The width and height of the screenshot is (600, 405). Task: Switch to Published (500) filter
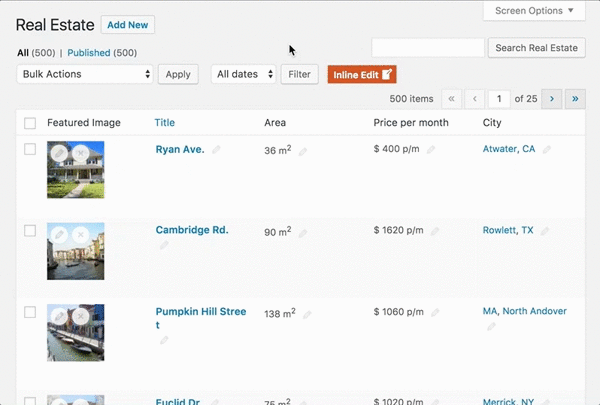[x=102, y=53]
